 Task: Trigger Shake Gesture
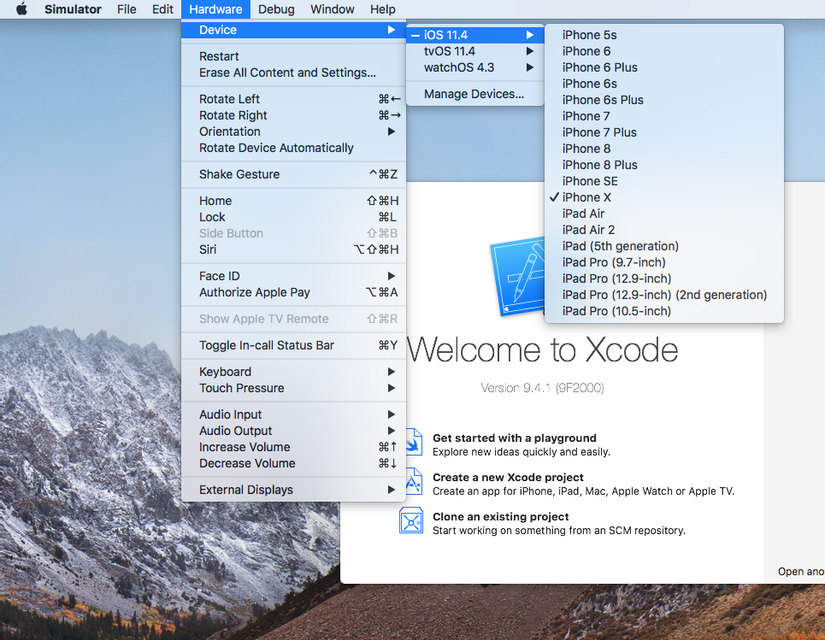tap(294, 174)
